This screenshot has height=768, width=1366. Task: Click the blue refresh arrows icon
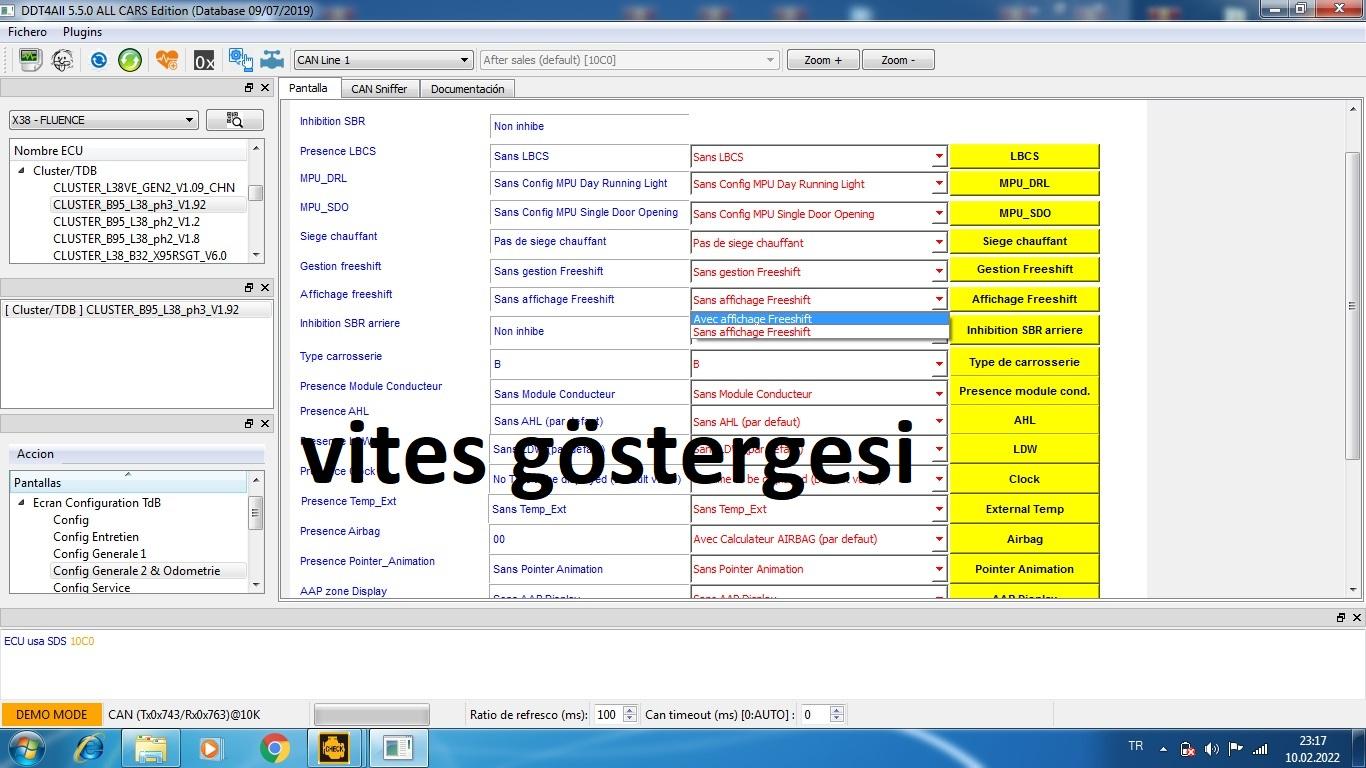click(98, 60)
